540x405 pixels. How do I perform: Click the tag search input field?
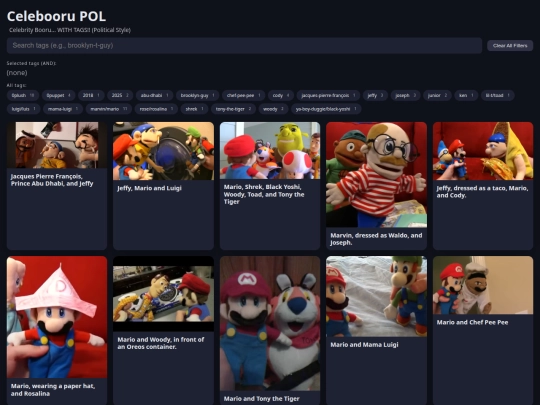pos(244,45)
